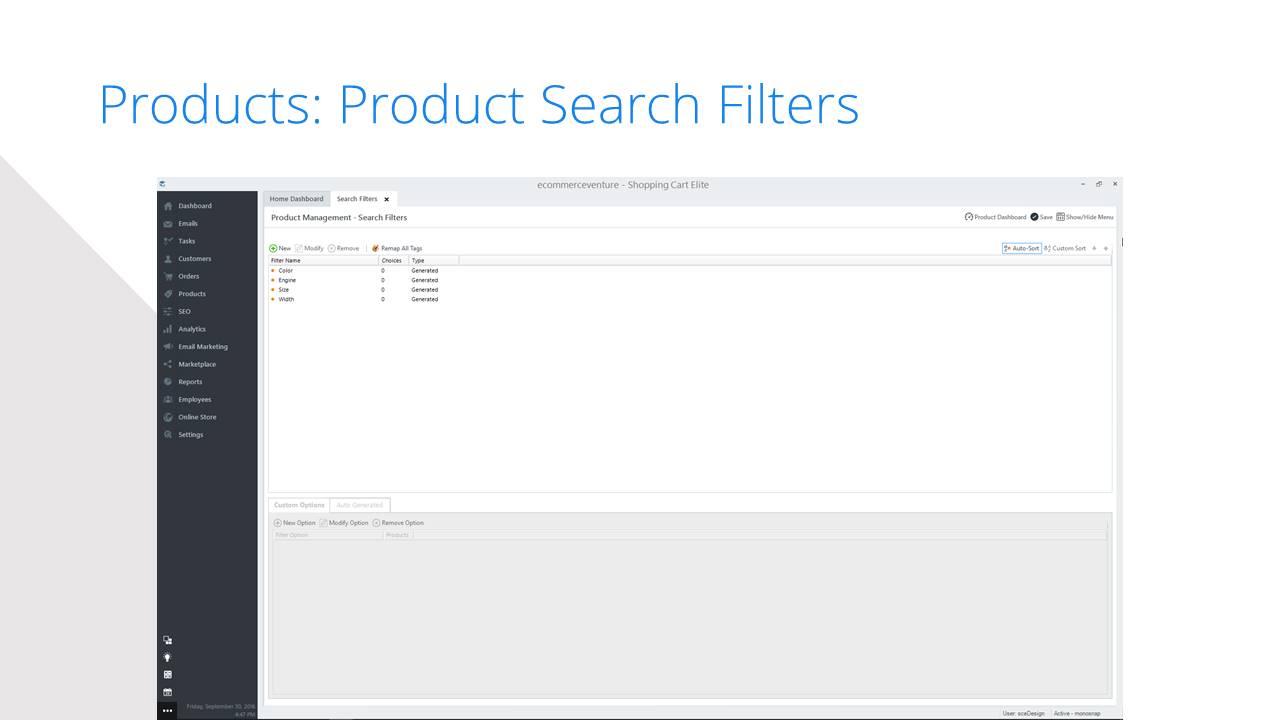Click the move down arrow

[1105, 248]
